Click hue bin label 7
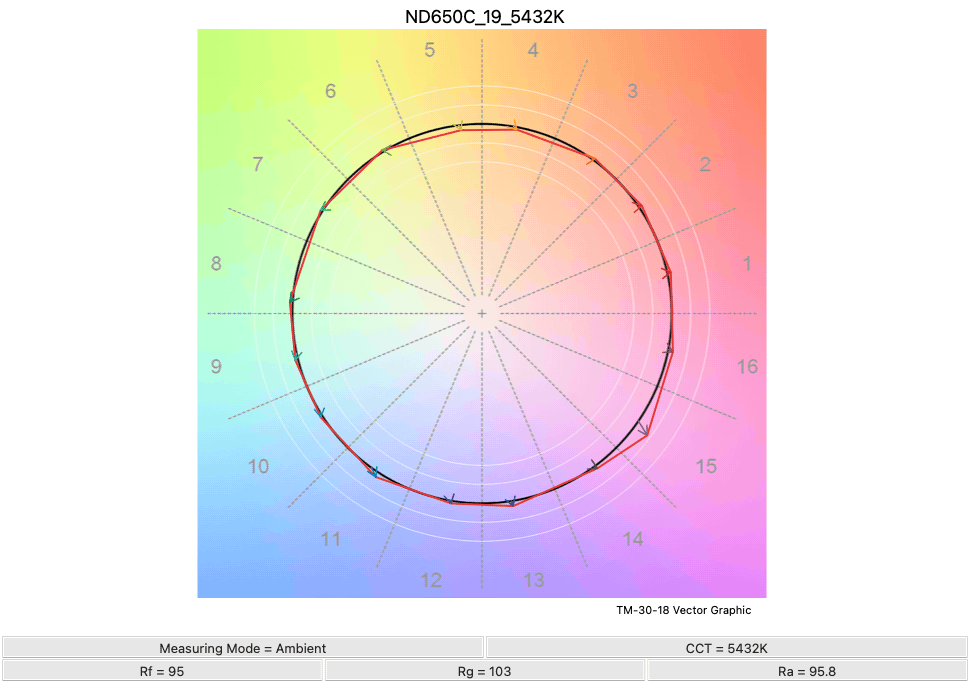Screen dimensions: 970x683 coord(258,164)
